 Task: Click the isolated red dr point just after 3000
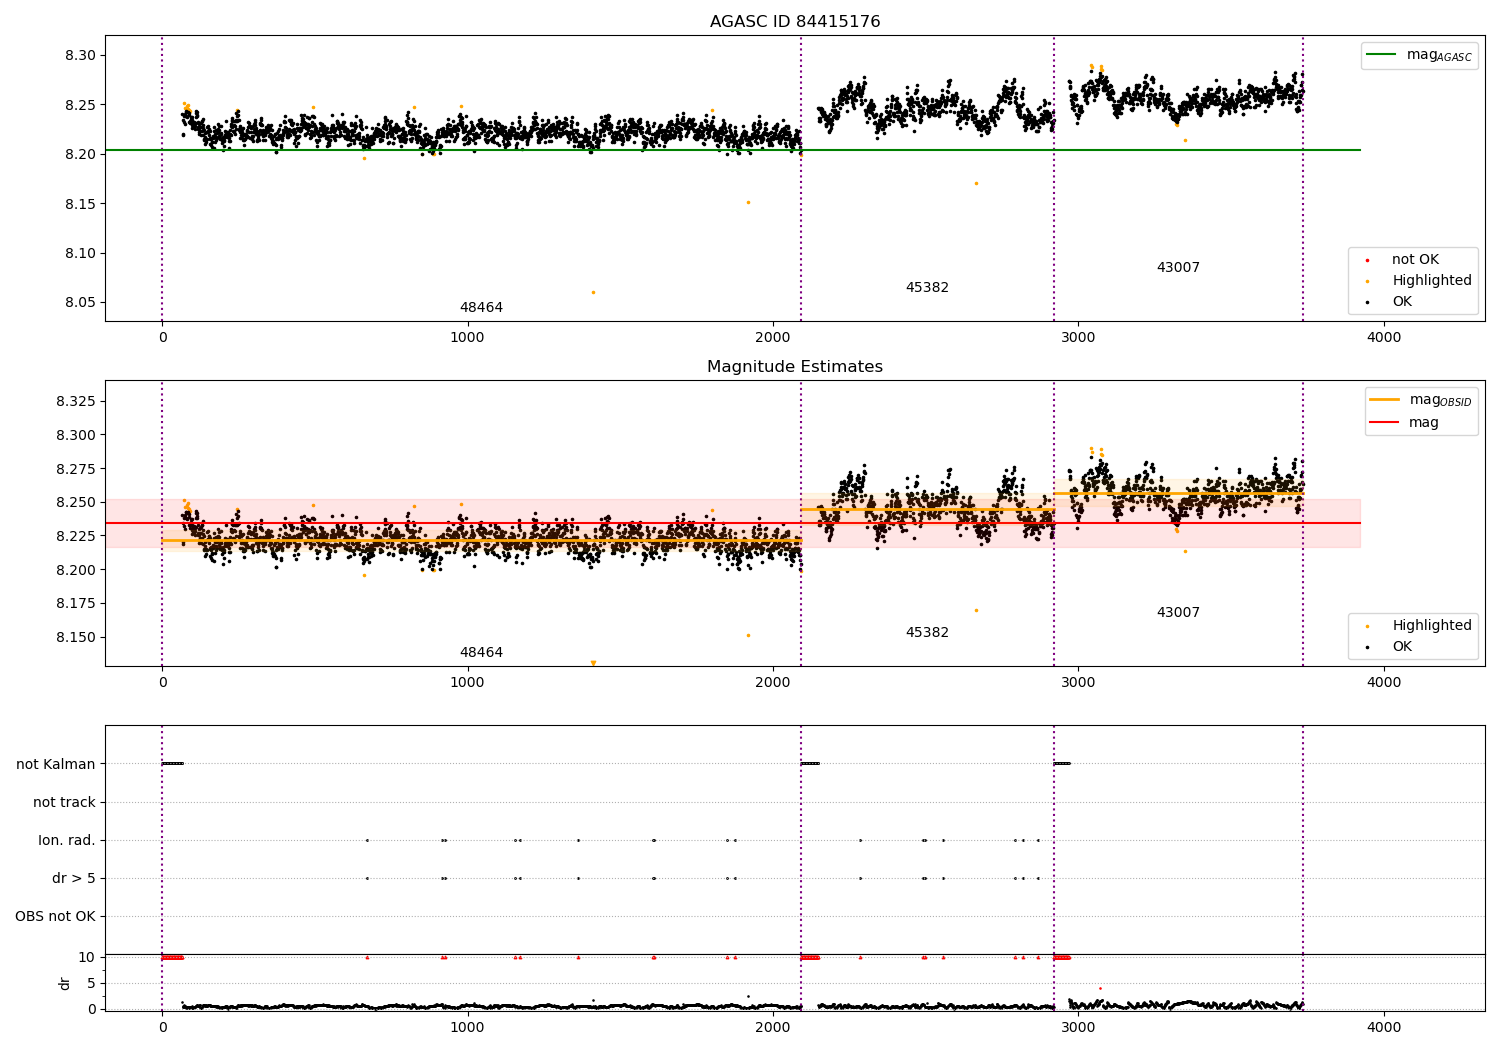coord(1100,988)
